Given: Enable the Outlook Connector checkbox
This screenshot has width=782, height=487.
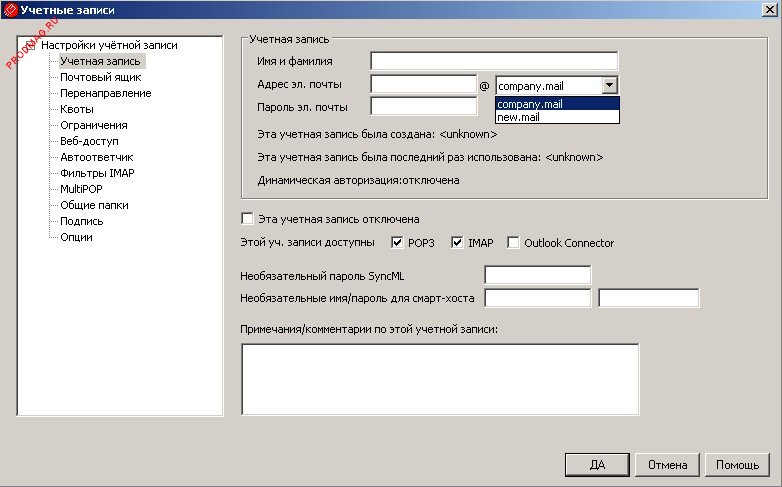Looking at the screenshot, I should pyautogui.click(x=514, y=243).
